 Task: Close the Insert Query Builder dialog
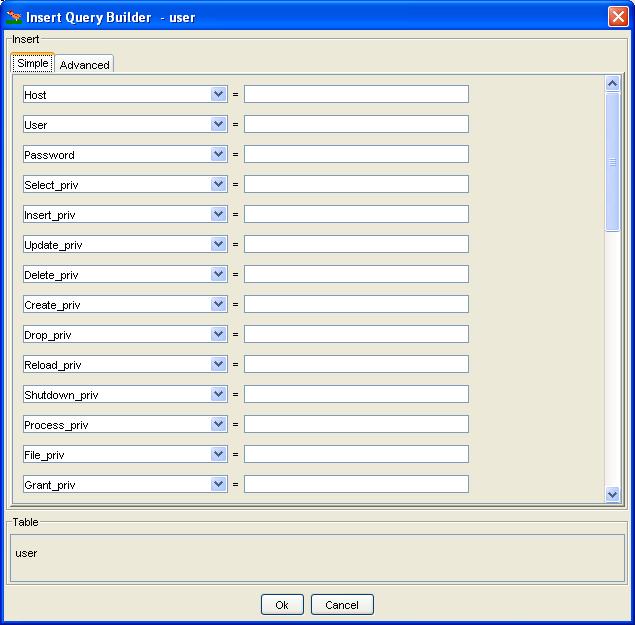click(x=617, y=17)
